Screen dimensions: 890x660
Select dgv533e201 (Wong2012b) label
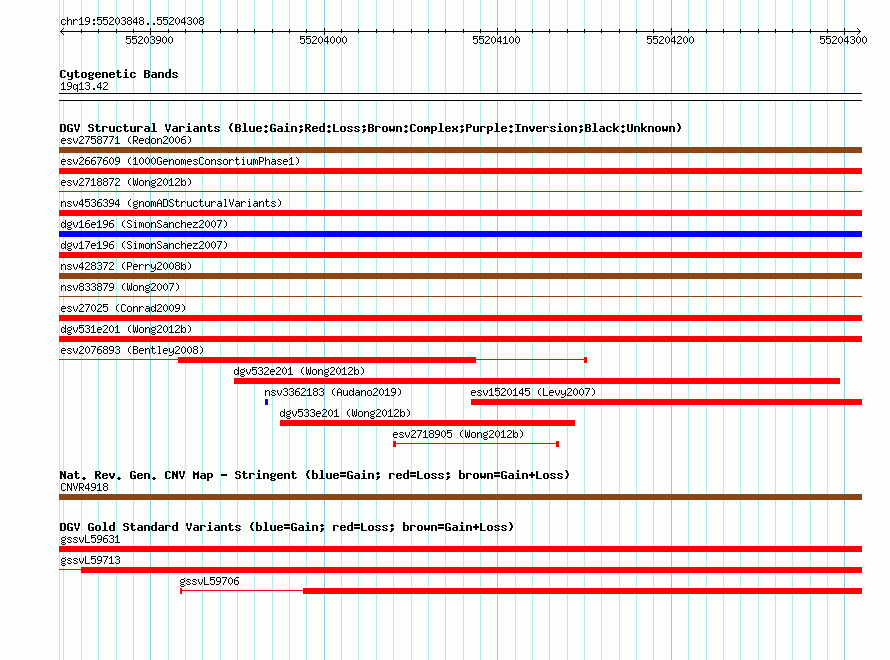[345, 413]
